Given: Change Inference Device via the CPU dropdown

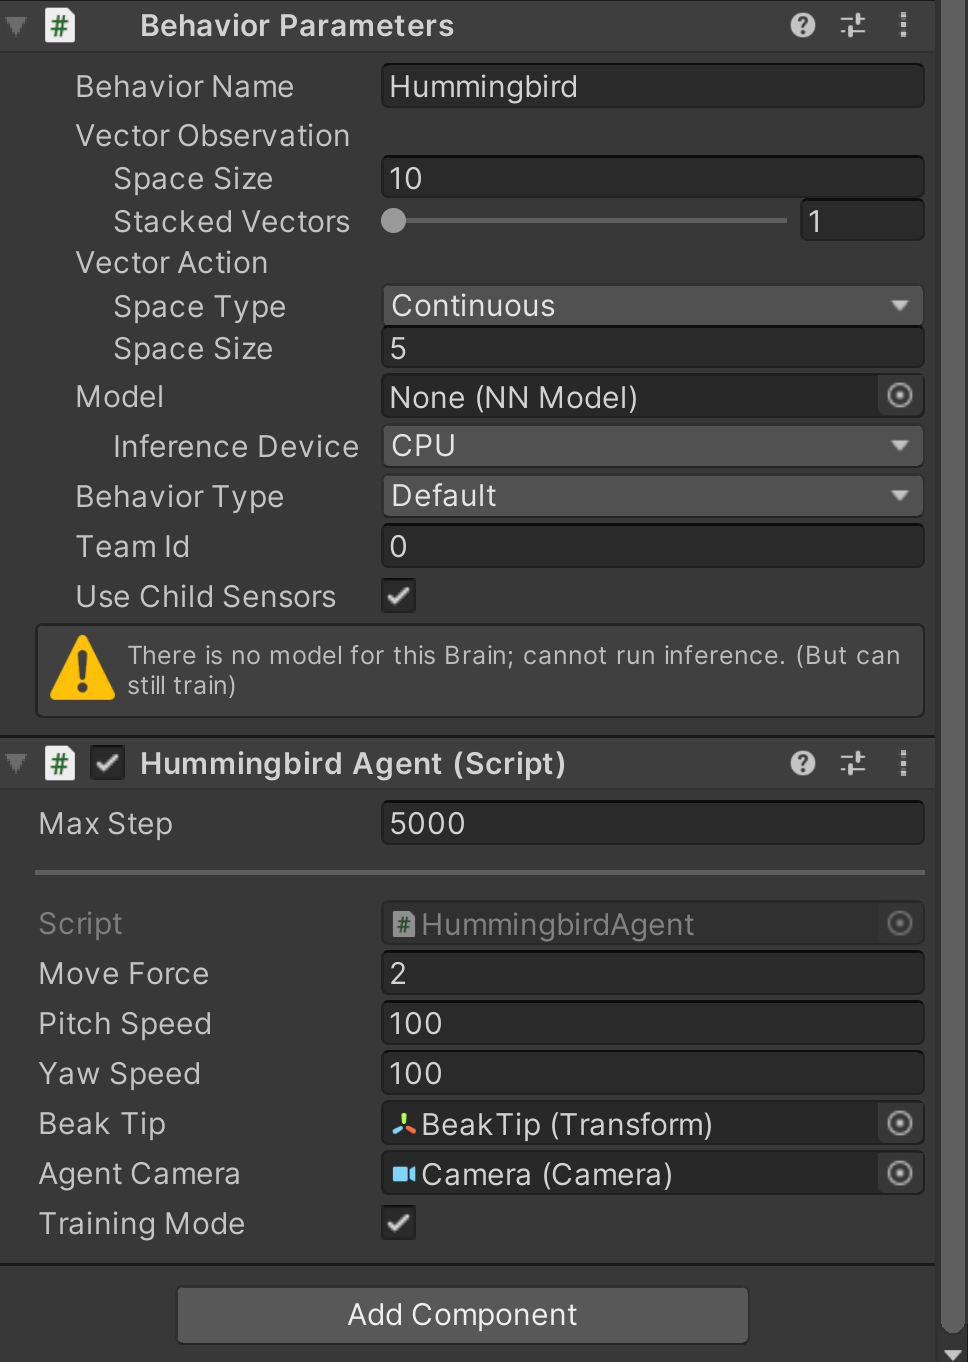Looking at the screenshot, I should click(652, 446).
